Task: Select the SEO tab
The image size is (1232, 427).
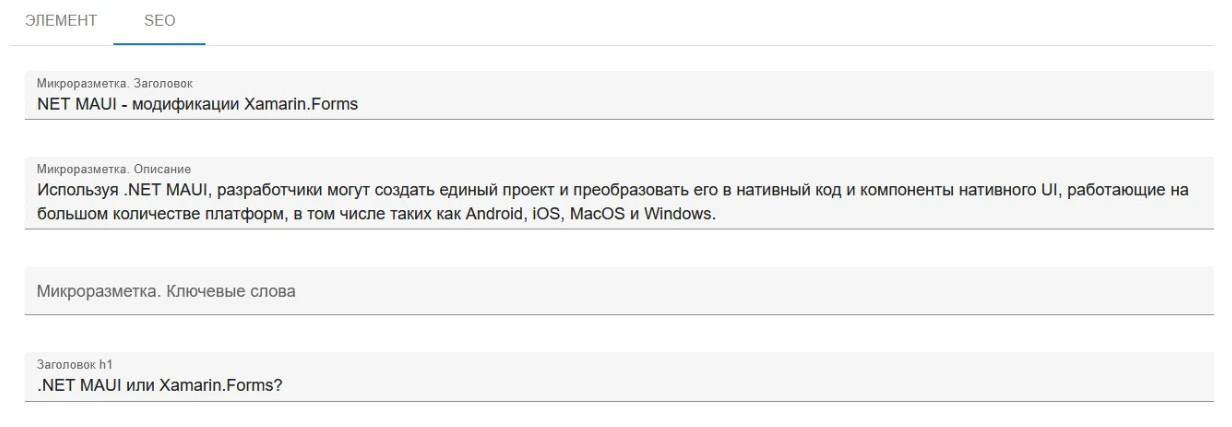Action: click(159, 22)
